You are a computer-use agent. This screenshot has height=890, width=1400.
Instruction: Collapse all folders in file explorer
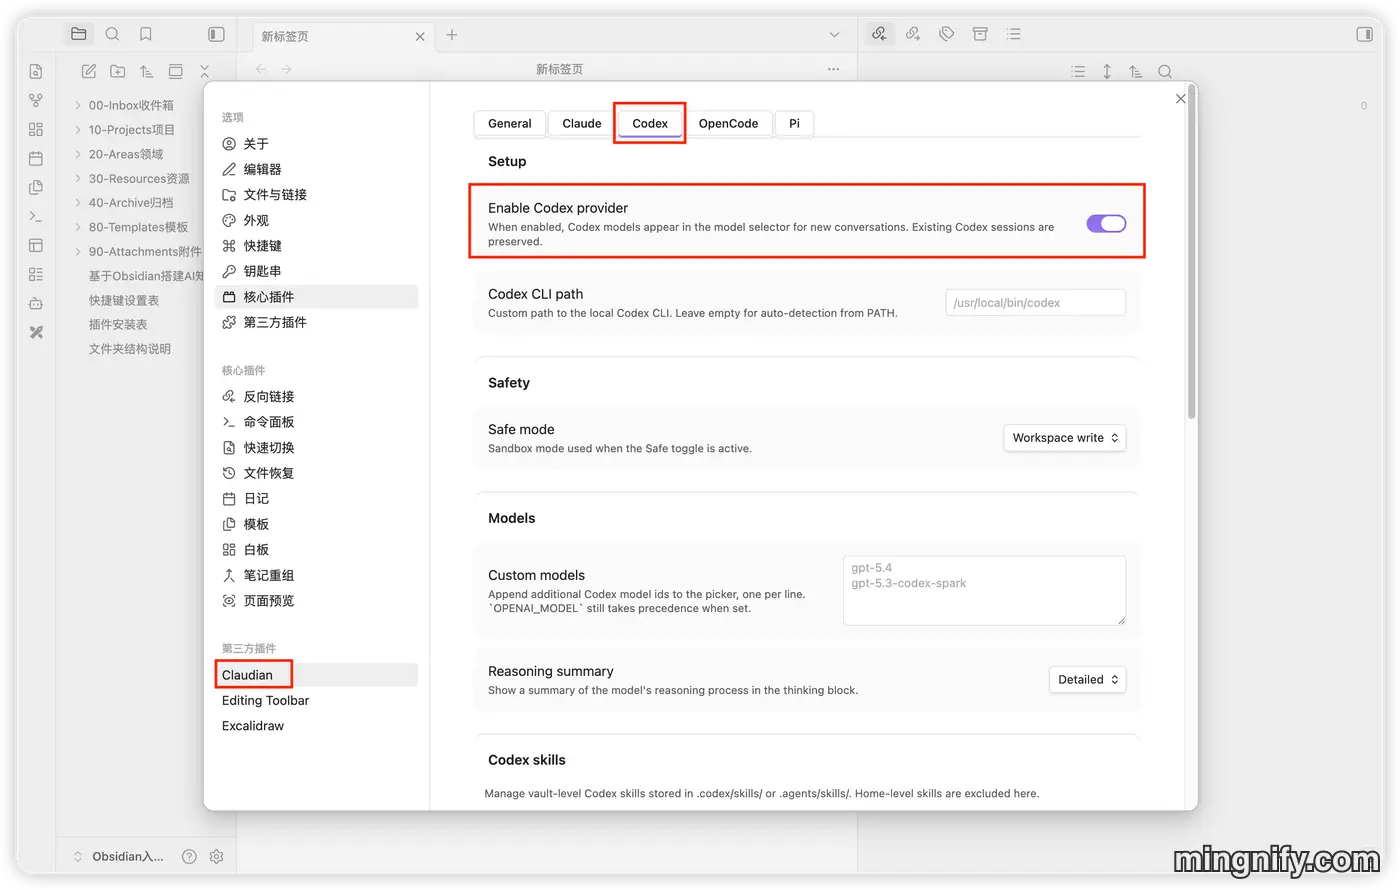tap(204, 71)
